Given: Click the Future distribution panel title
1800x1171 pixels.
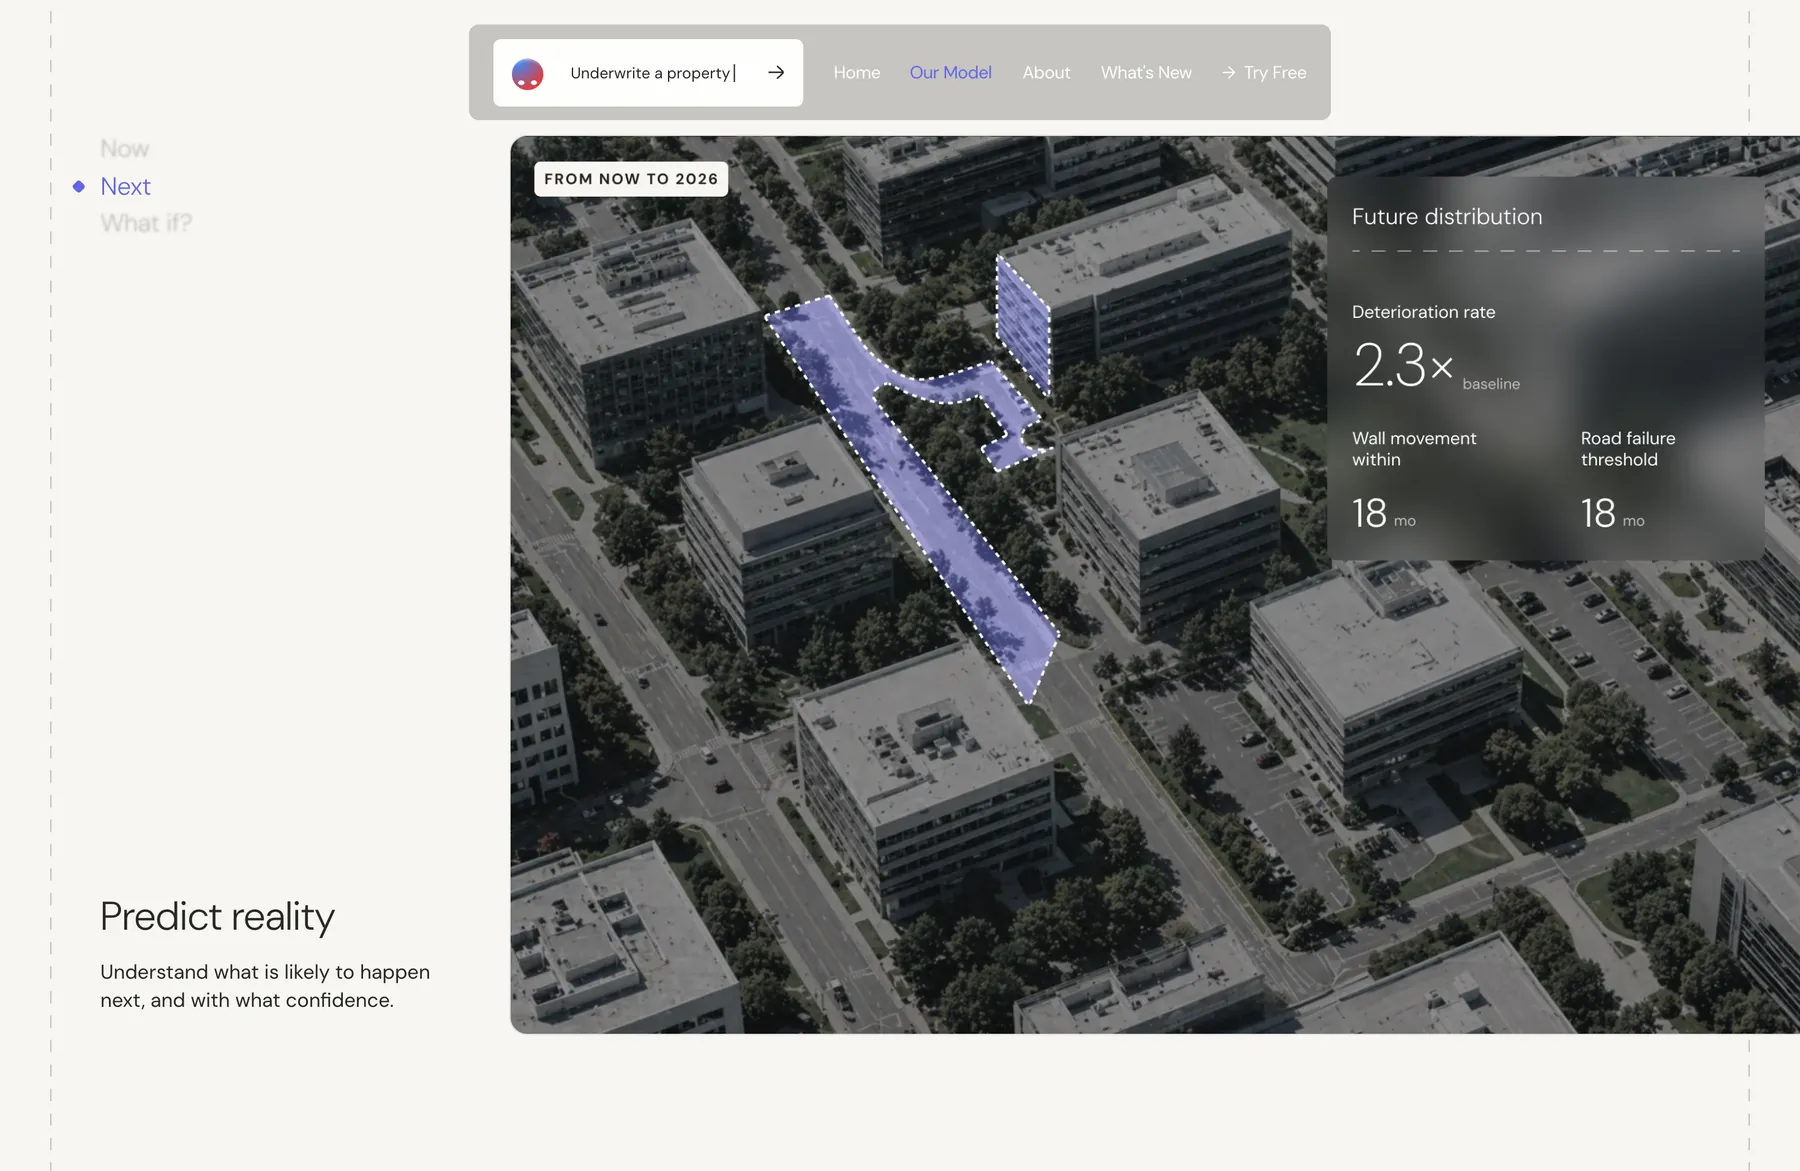Looking at the screenshot, I should pyautogui.click(x=1447, y=217).
